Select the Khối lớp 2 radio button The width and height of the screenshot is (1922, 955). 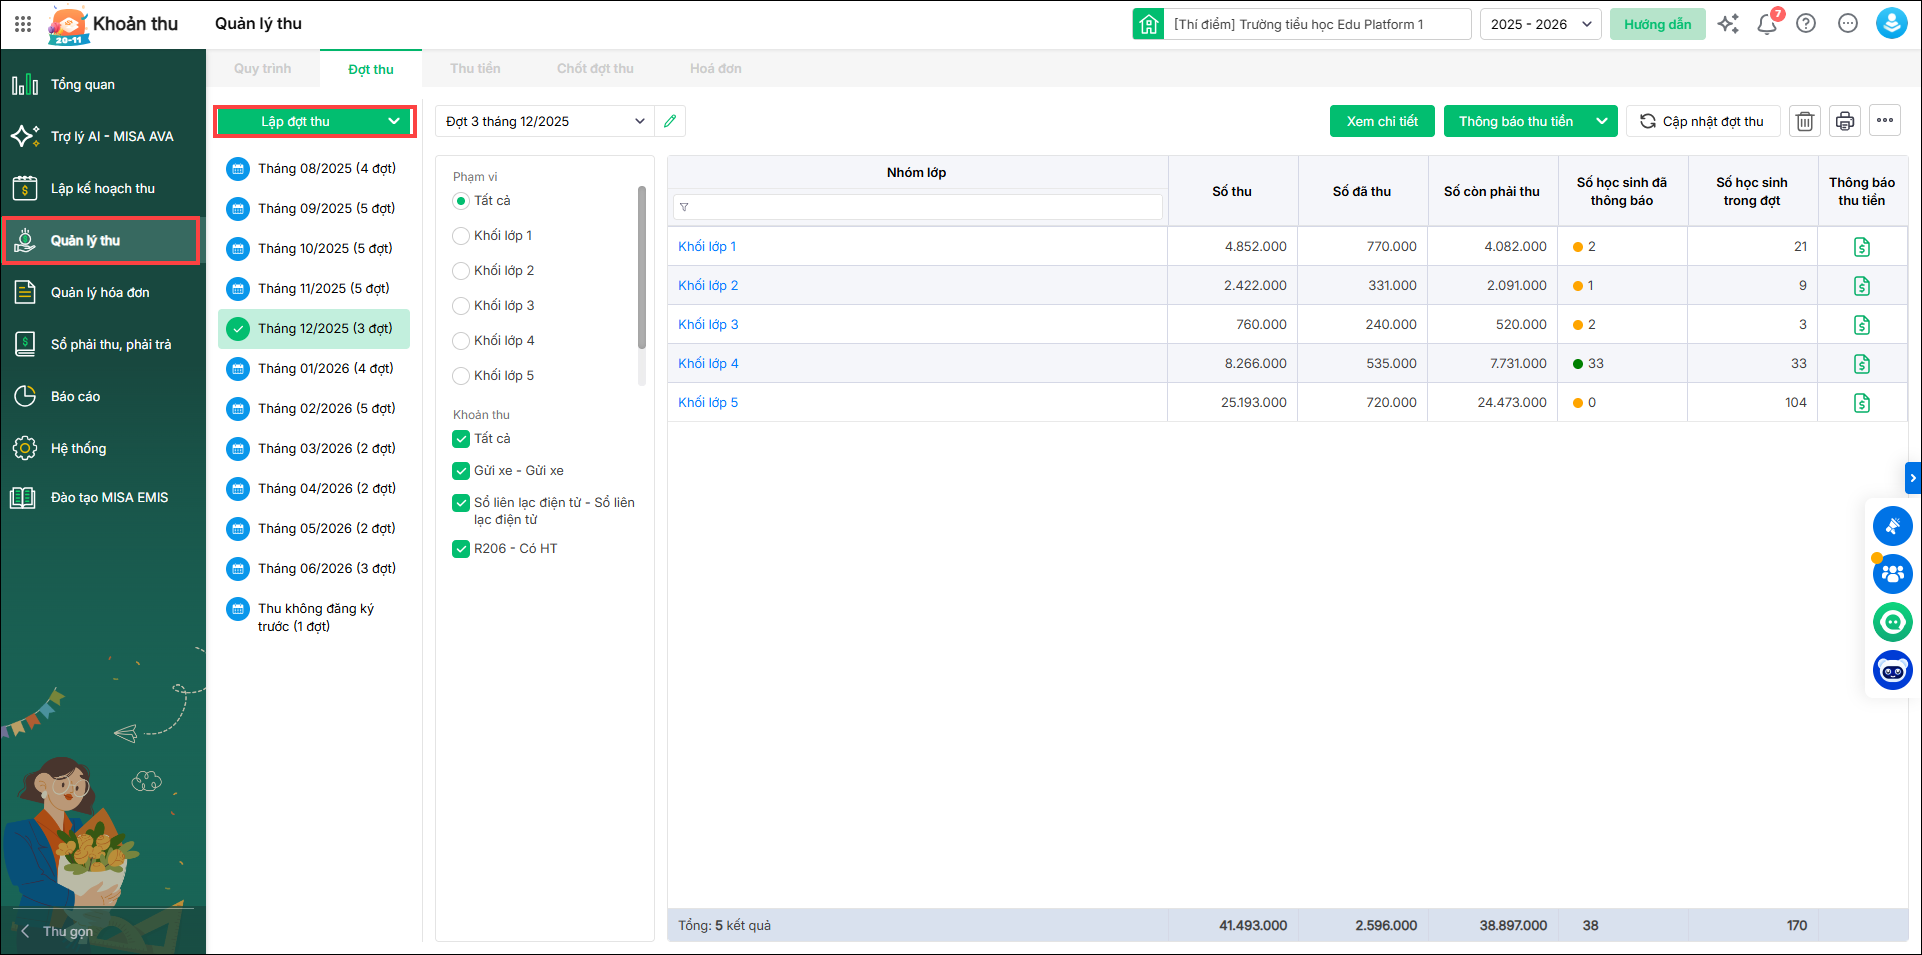coord(461,271)
